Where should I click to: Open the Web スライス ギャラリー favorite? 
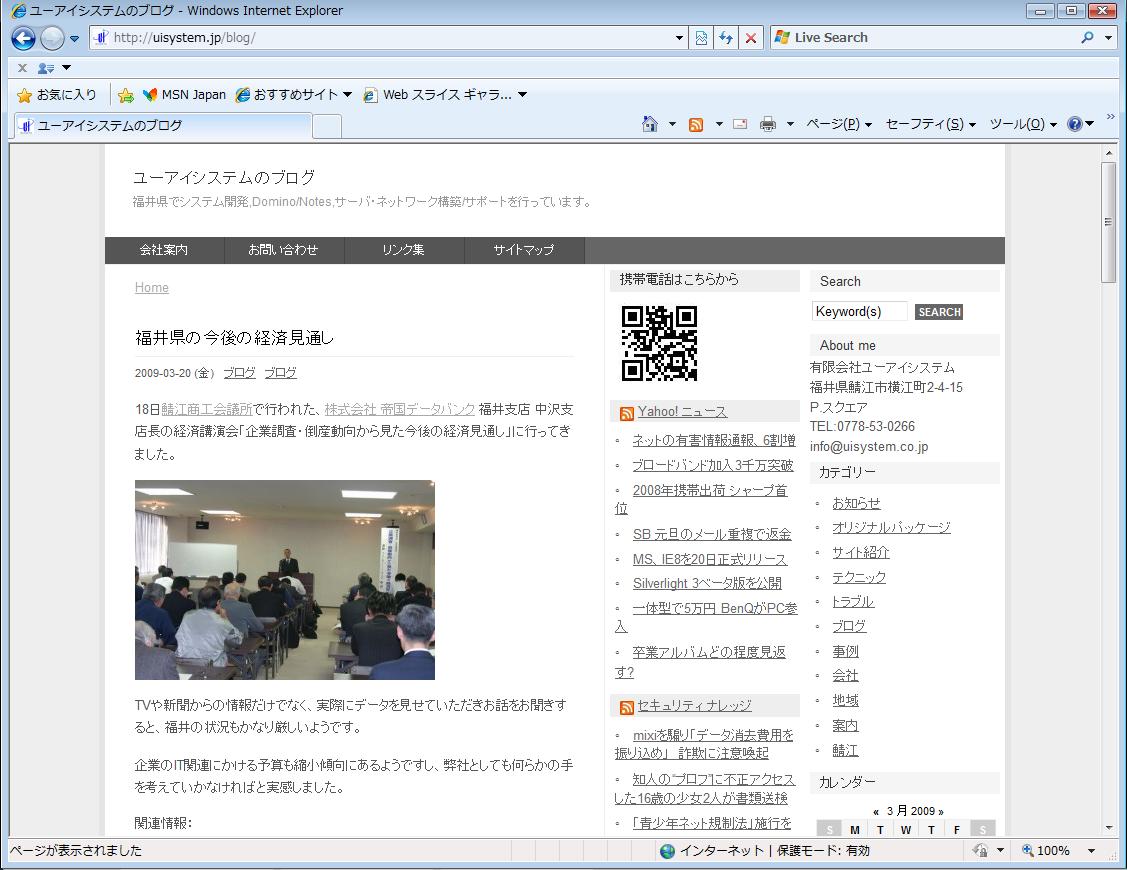[x=446, y=95]
